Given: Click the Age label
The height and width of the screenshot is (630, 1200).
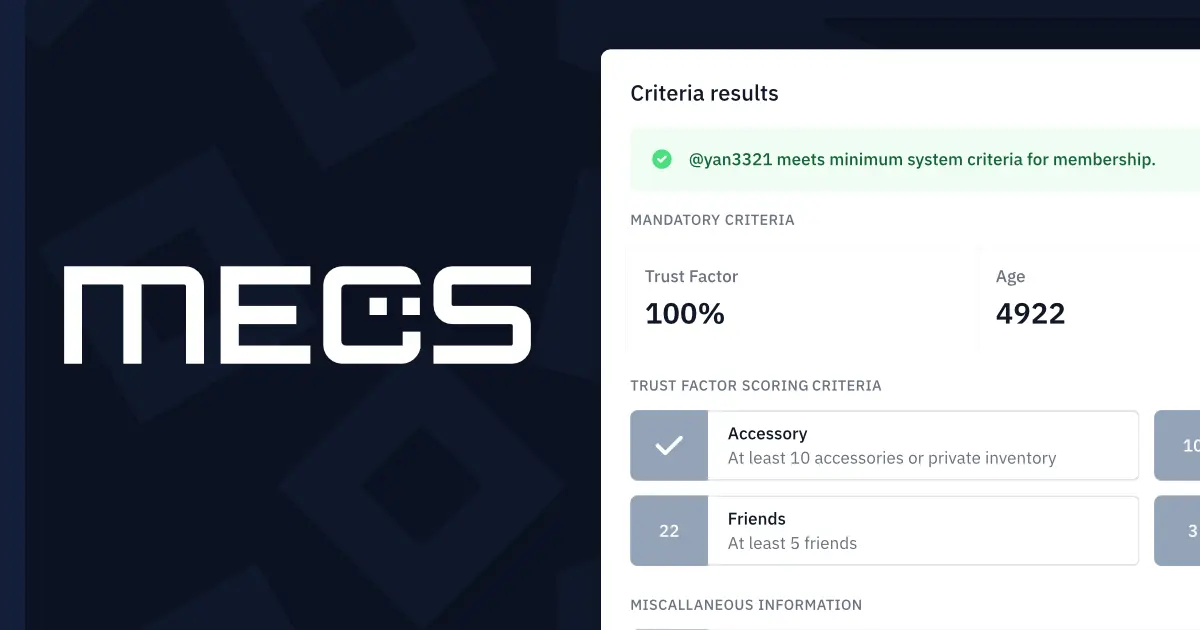Looking at the screenshot, I should point(1010,277).
